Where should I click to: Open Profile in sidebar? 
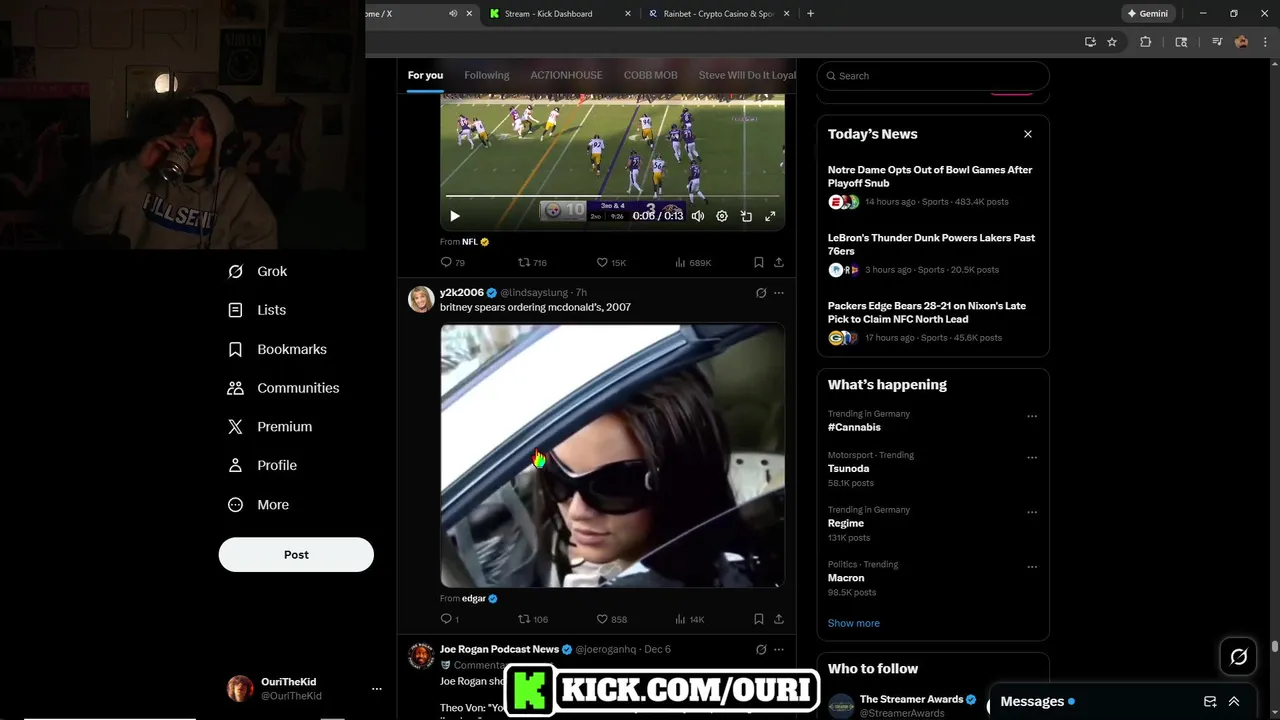pos(262,465)
